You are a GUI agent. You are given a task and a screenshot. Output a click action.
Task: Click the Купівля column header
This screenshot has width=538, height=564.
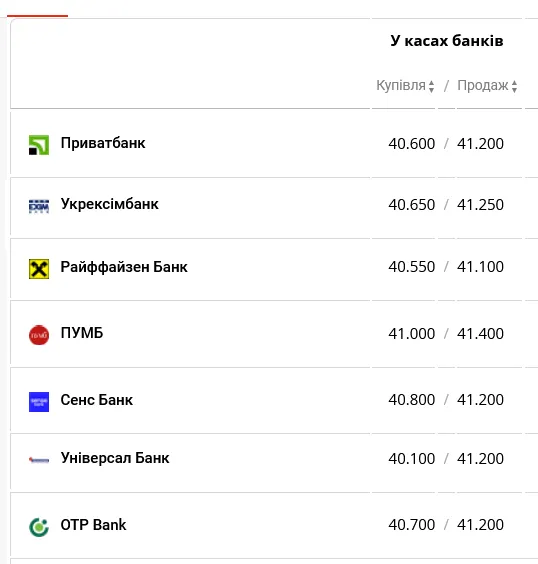(401, 86)
